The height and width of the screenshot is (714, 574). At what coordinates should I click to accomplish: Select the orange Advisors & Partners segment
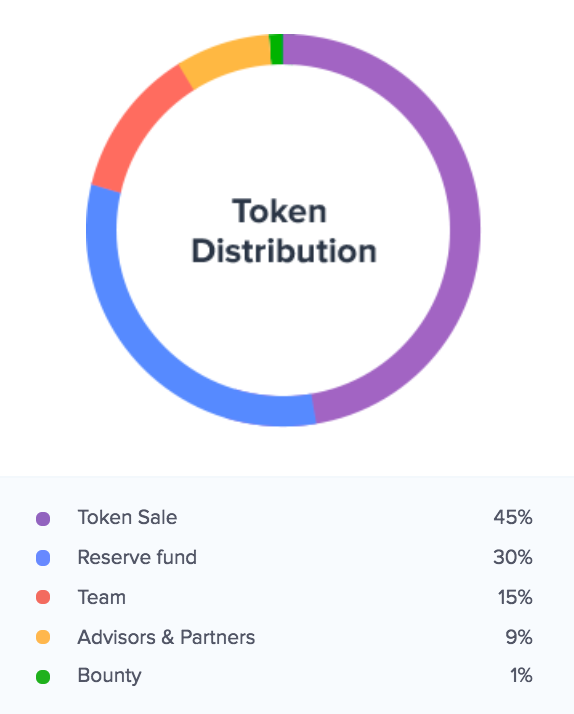pos(224,58)
